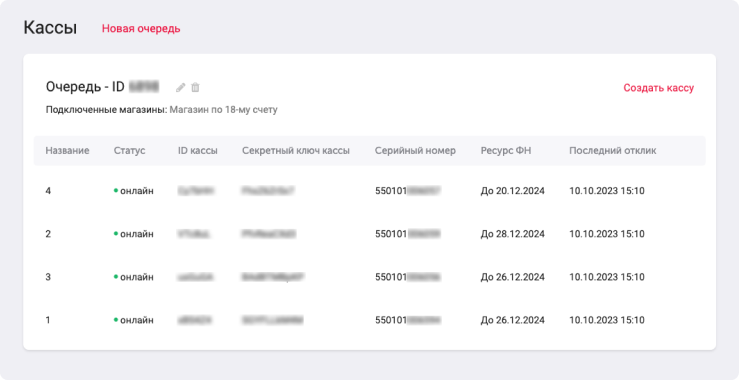The image size is (739, 380).
Task: Click the Последний отклик column header
Action: tap(613, 151)
